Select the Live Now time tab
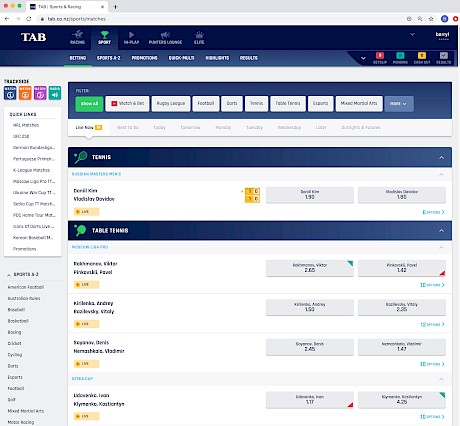Viewport: 460px width, 426px height. click(88, 127)
